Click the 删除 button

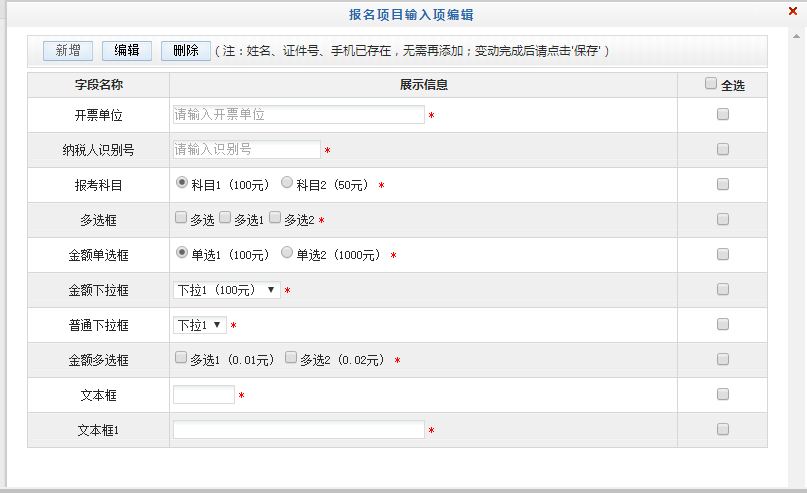click(186, 51)
